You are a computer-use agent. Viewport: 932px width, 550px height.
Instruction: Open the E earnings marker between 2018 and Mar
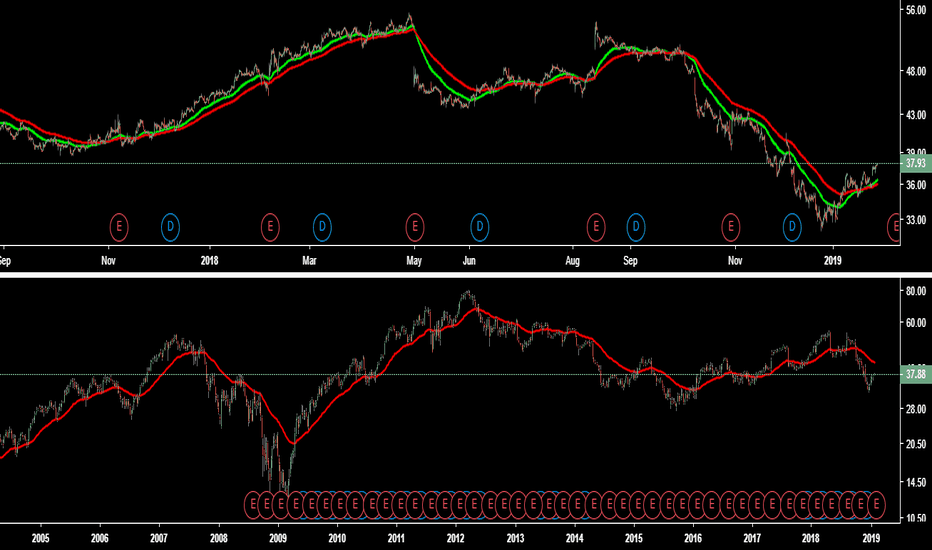pyautogui.click(x=270, y=227)
